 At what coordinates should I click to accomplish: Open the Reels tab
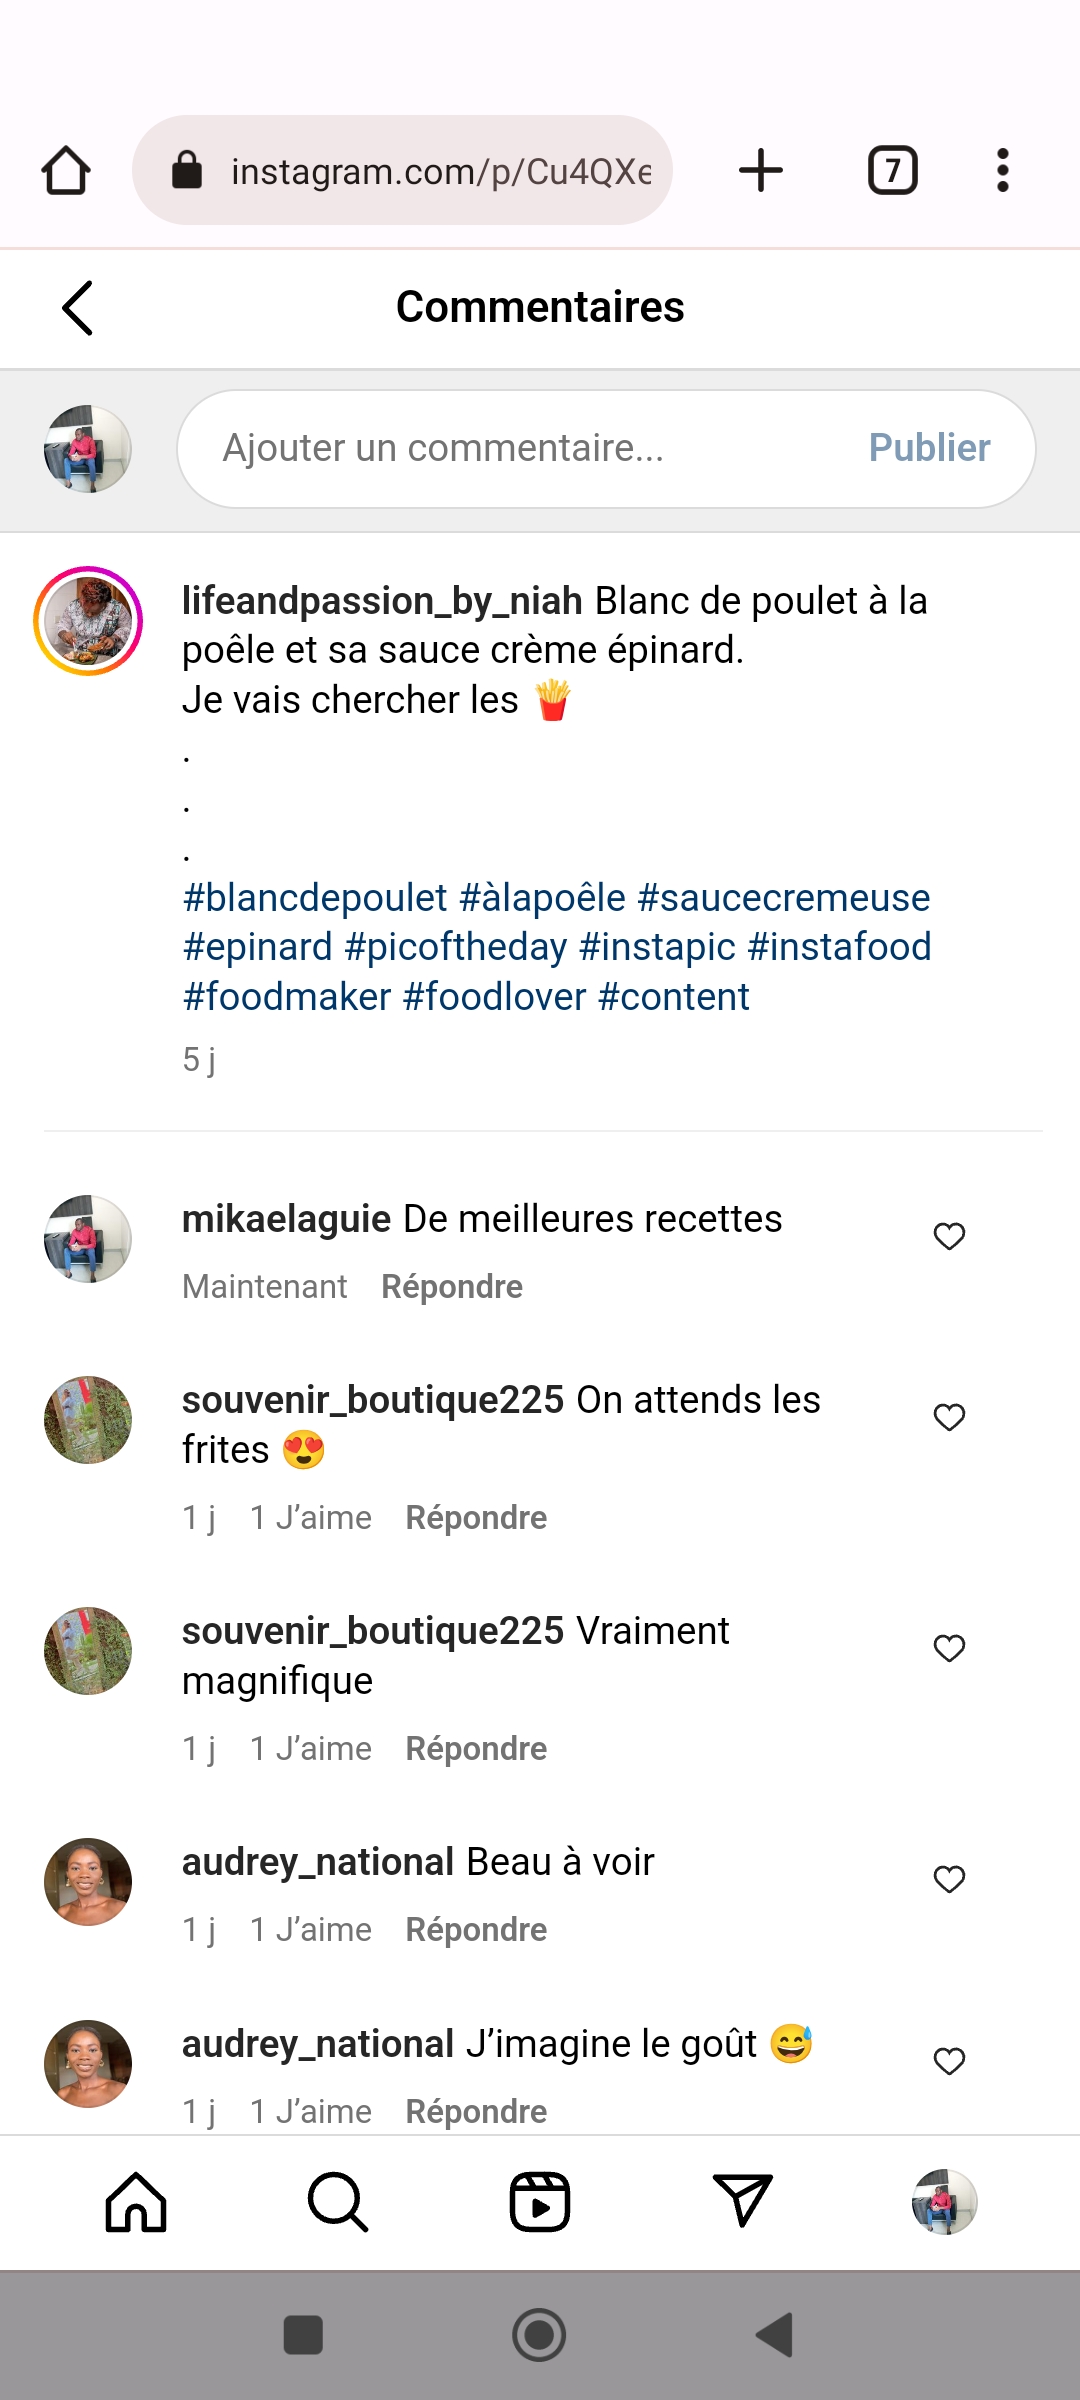click(x=540, y=2202)
